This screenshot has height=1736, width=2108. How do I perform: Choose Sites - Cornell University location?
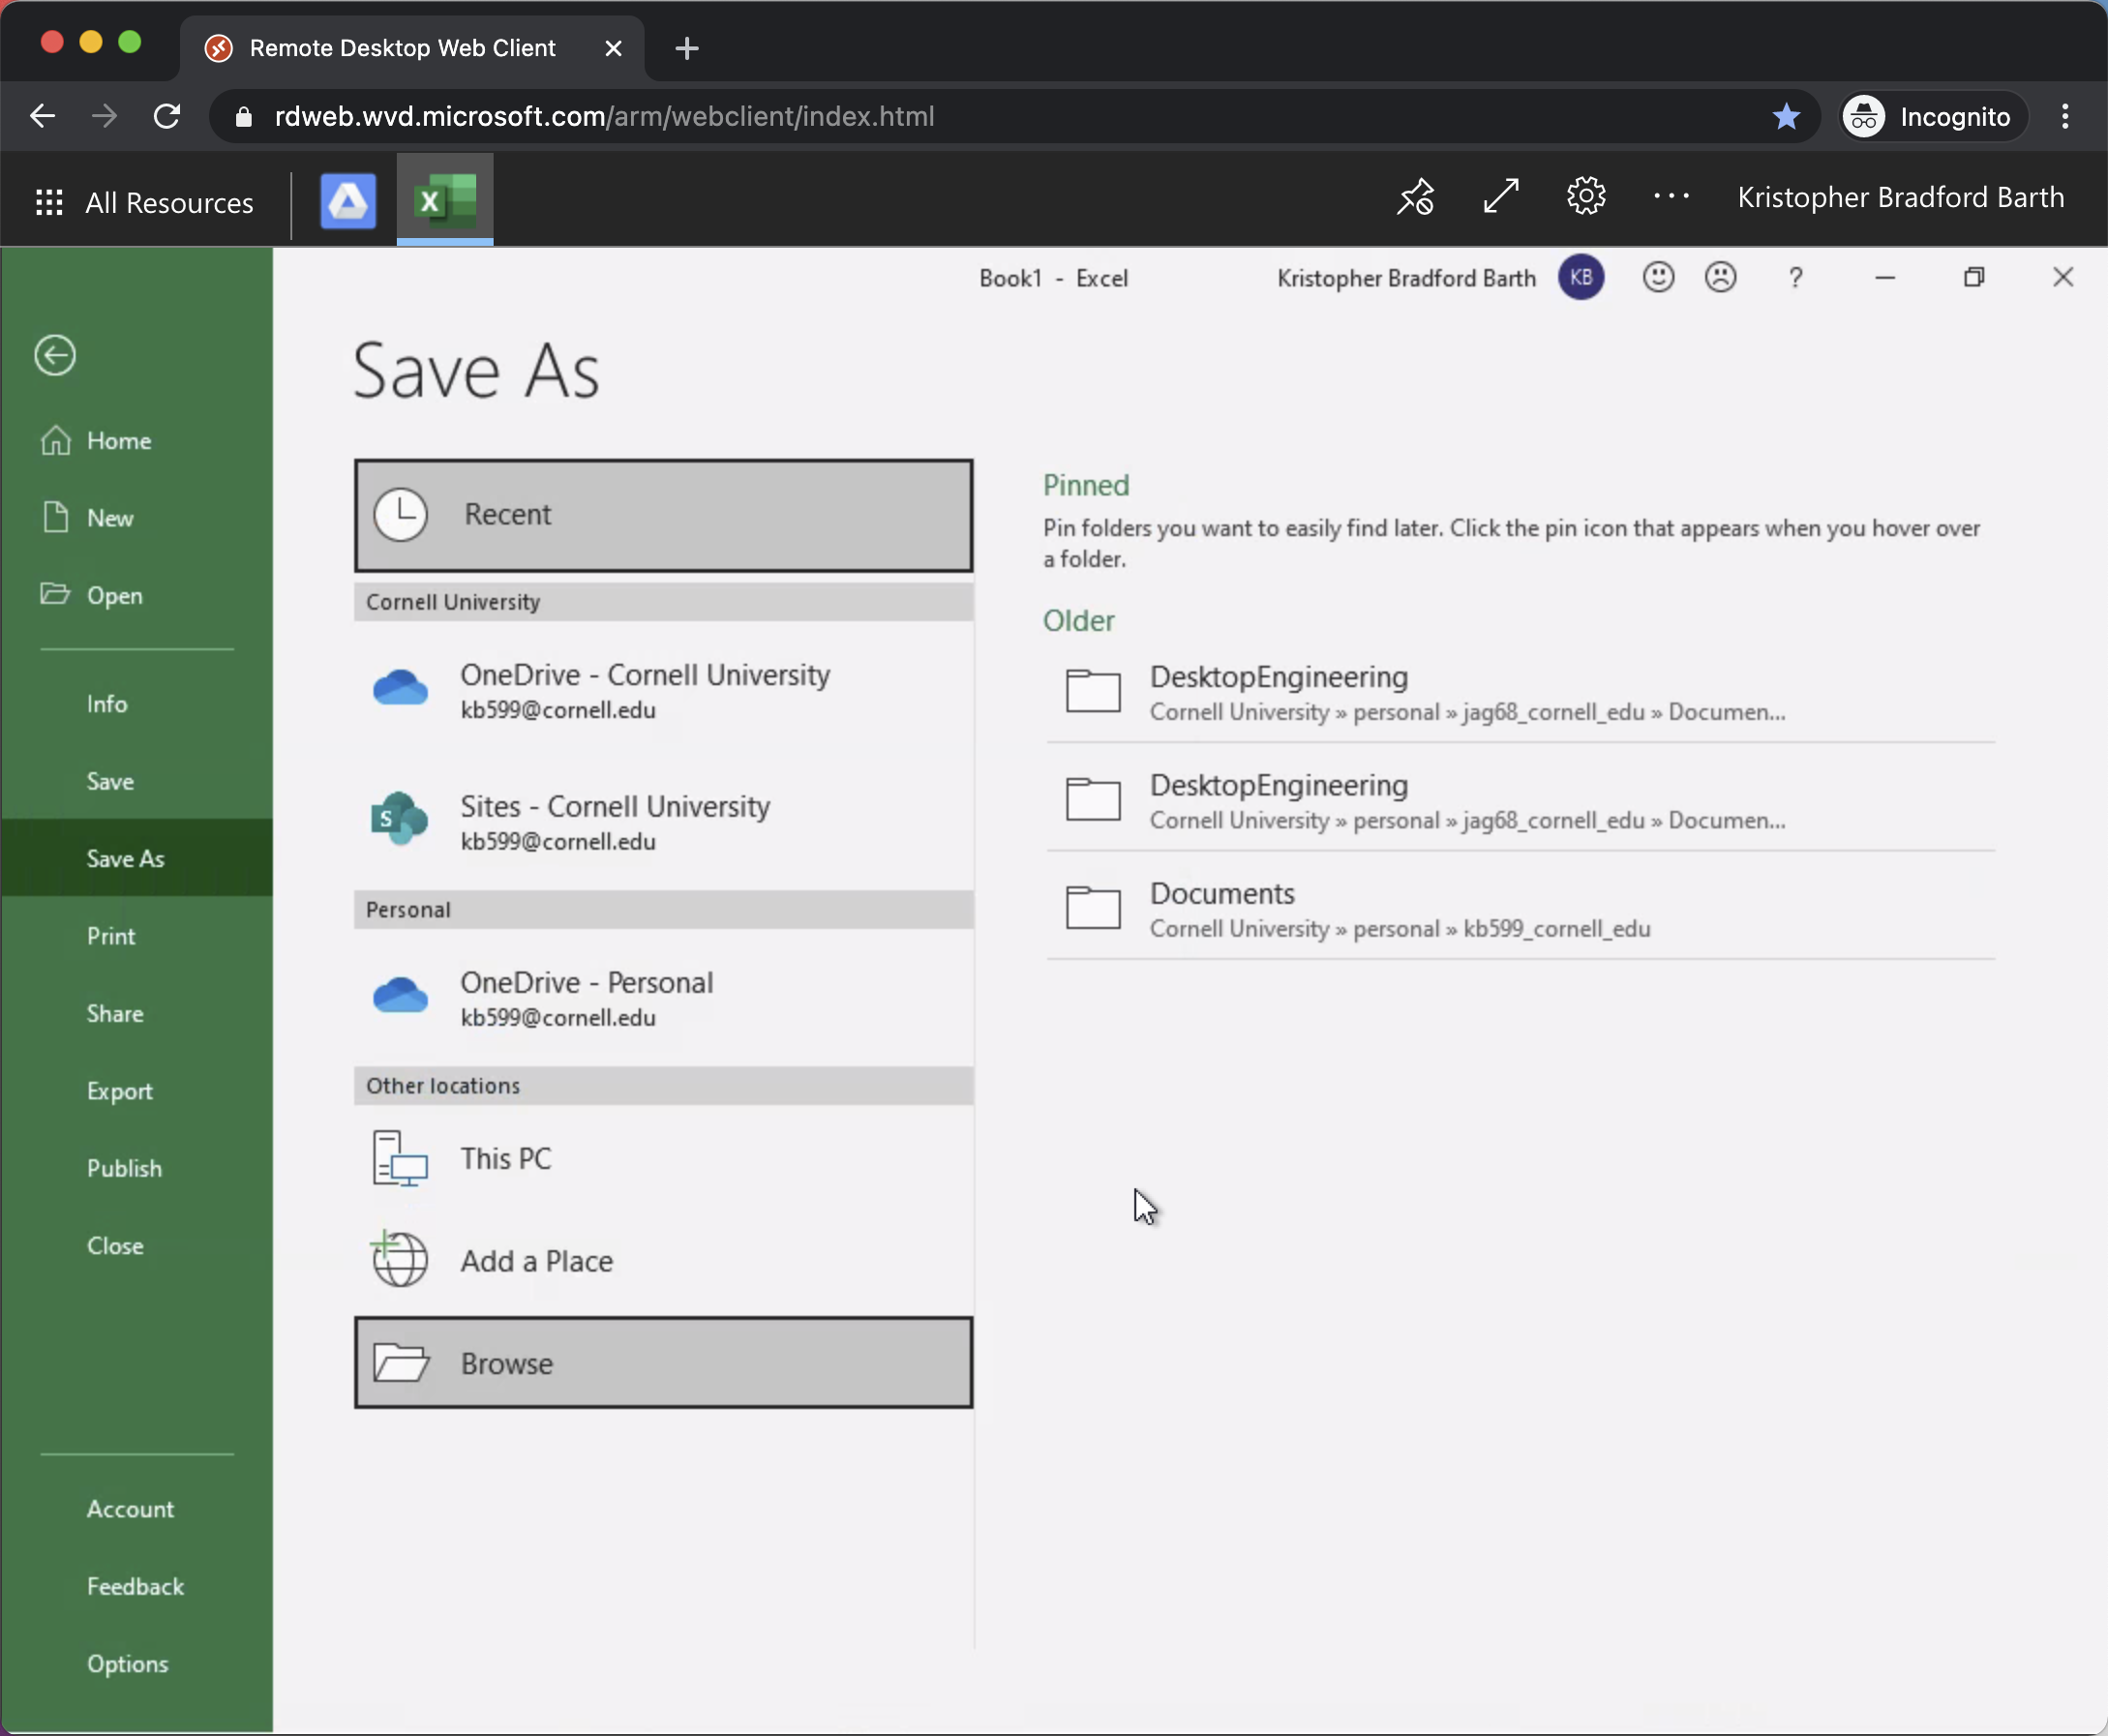pyautogui.click(x=664, y=821)
